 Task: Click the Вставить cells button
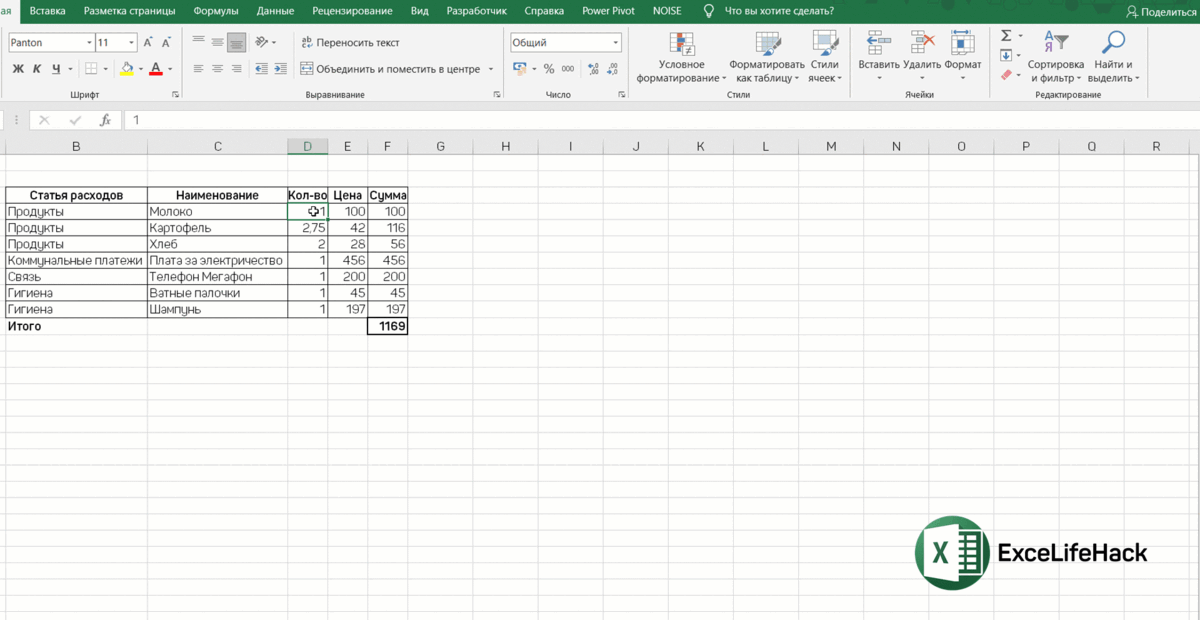pos(879,56)
